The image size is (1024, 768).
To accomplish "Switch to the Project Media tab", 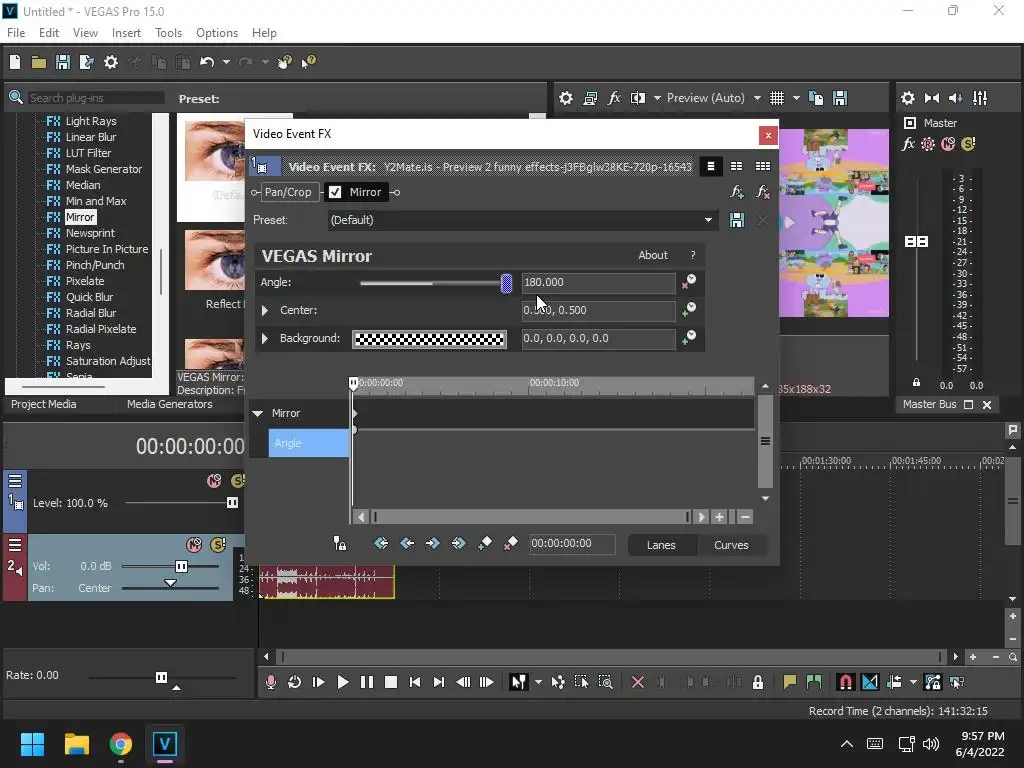I will click(x=43, y=404).
